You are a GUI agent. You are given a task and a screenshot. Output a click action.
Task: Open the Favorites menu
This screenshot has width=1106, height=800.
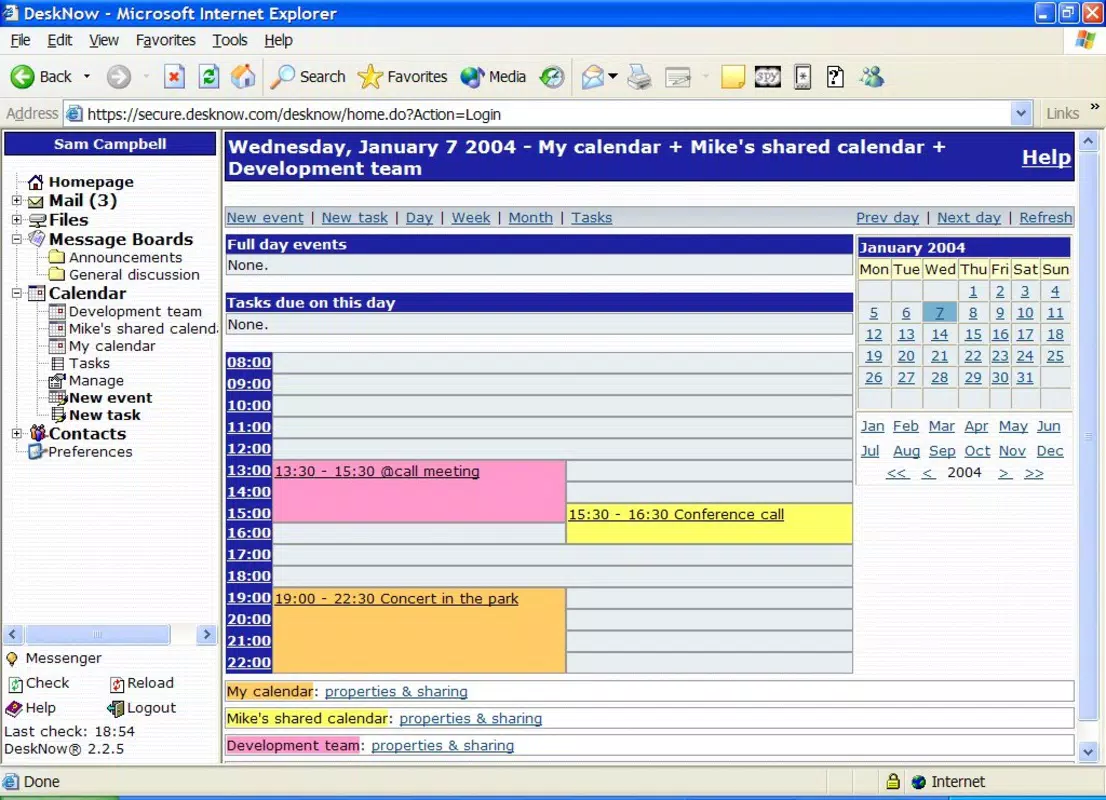[x=166, y=40]
